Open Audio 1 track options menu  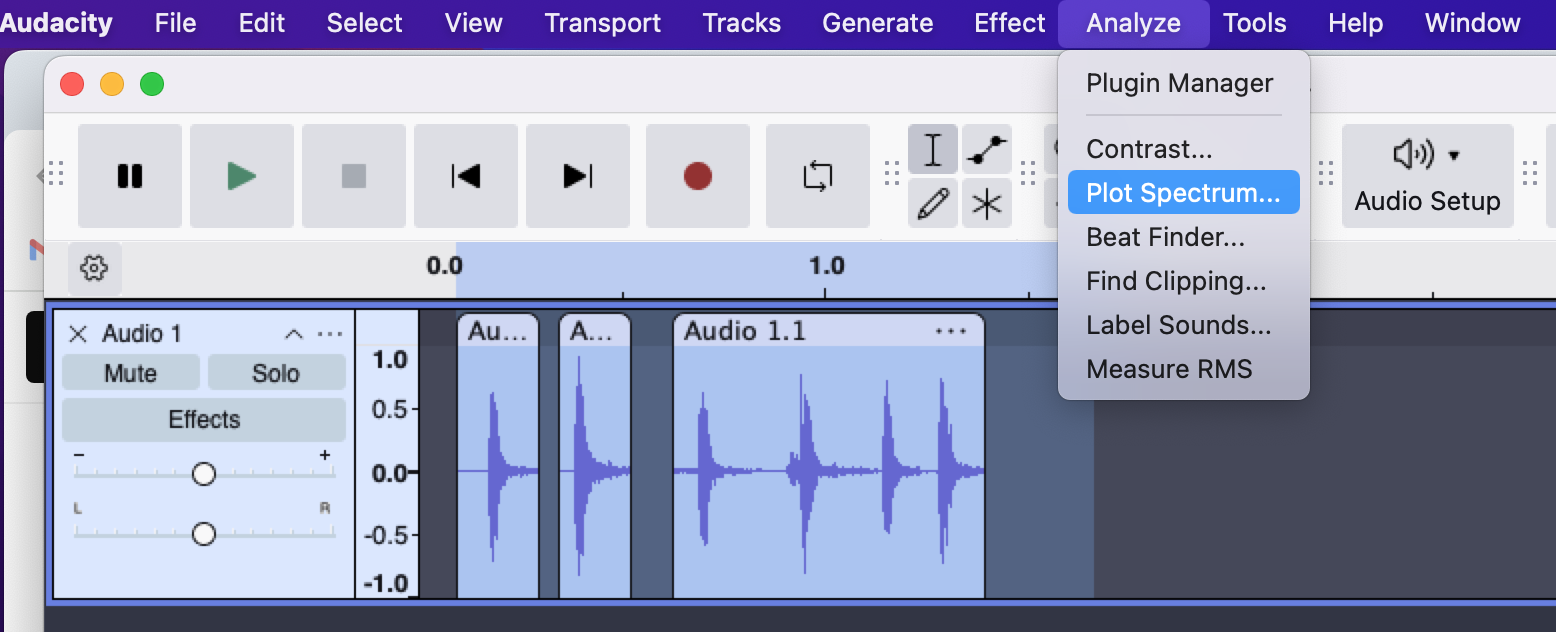pyautogui.click(x=330, y=334)
